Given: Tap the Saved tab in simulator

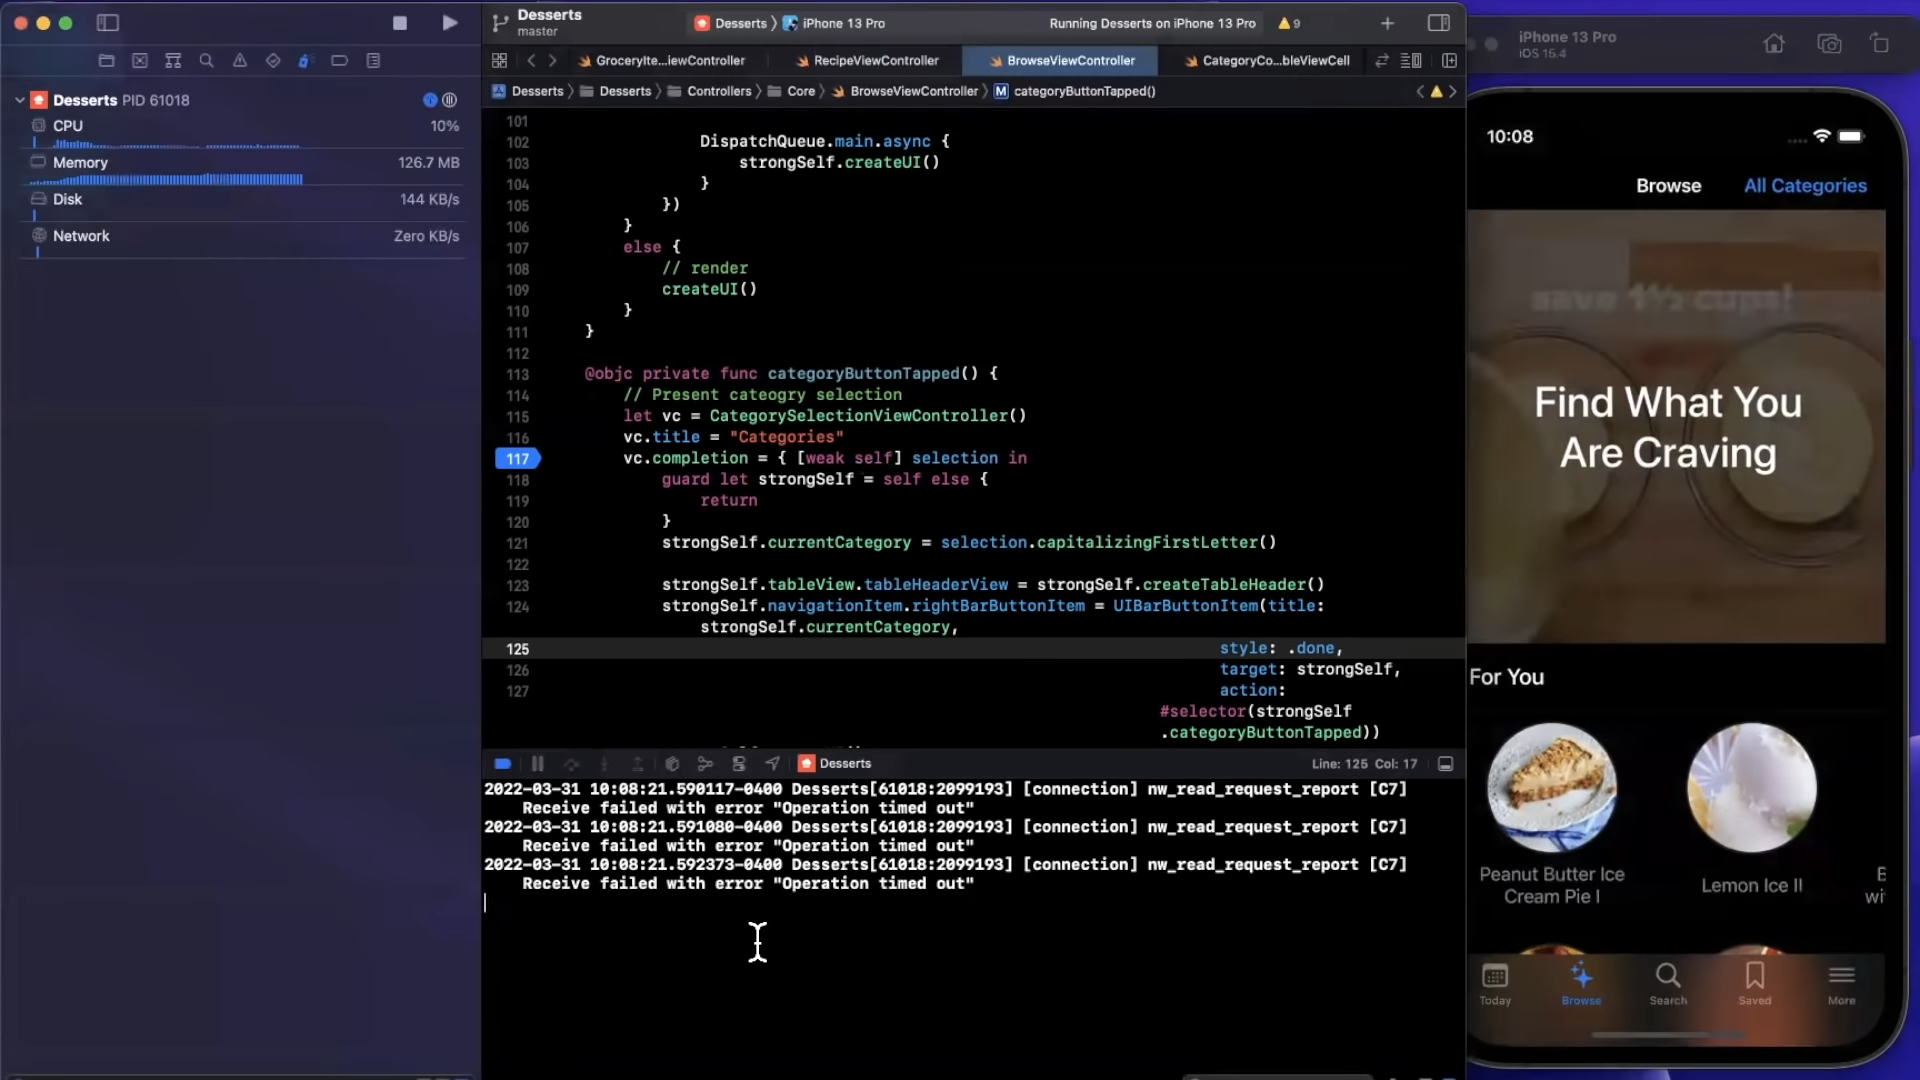Looking at the screenshot, I should (1755, 984).
